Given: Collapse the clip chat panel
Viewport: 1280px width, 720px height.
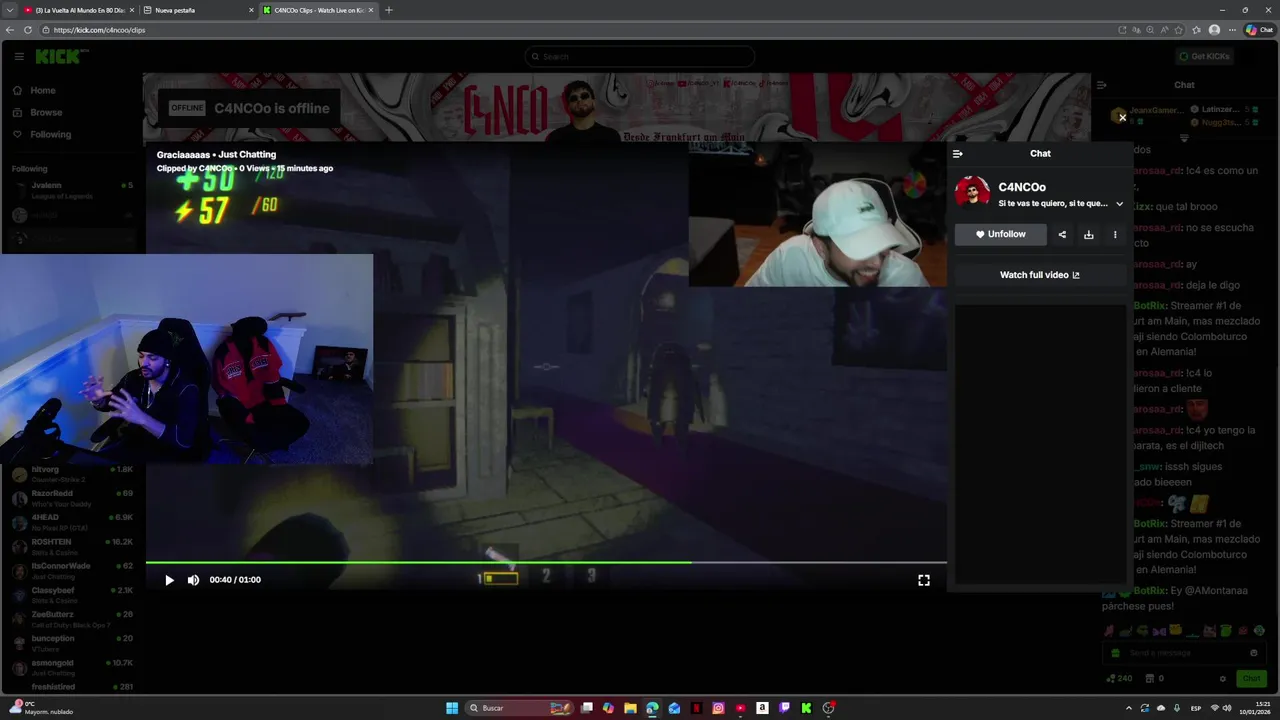Looking at the screenshot, I should pos(957,154).
